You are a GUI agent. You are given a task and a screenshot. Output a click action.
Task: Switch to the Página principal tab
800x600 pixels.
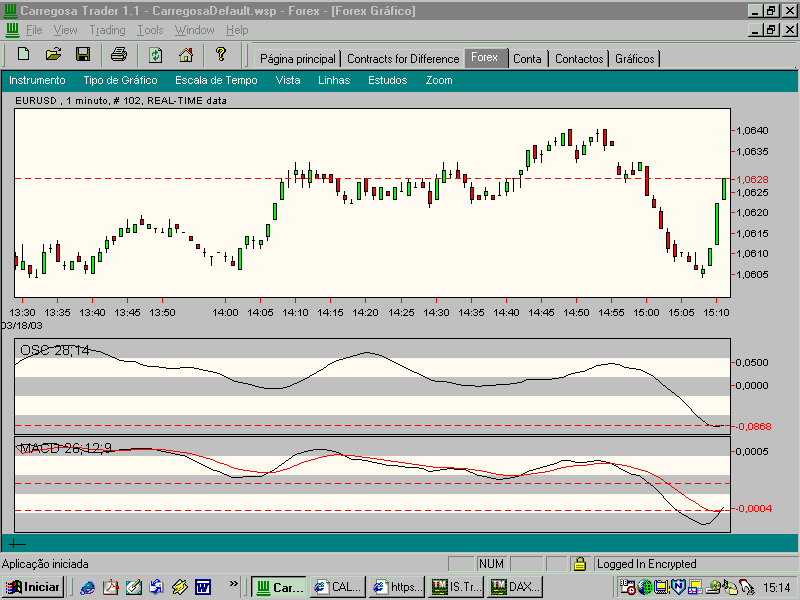[298, 59]
